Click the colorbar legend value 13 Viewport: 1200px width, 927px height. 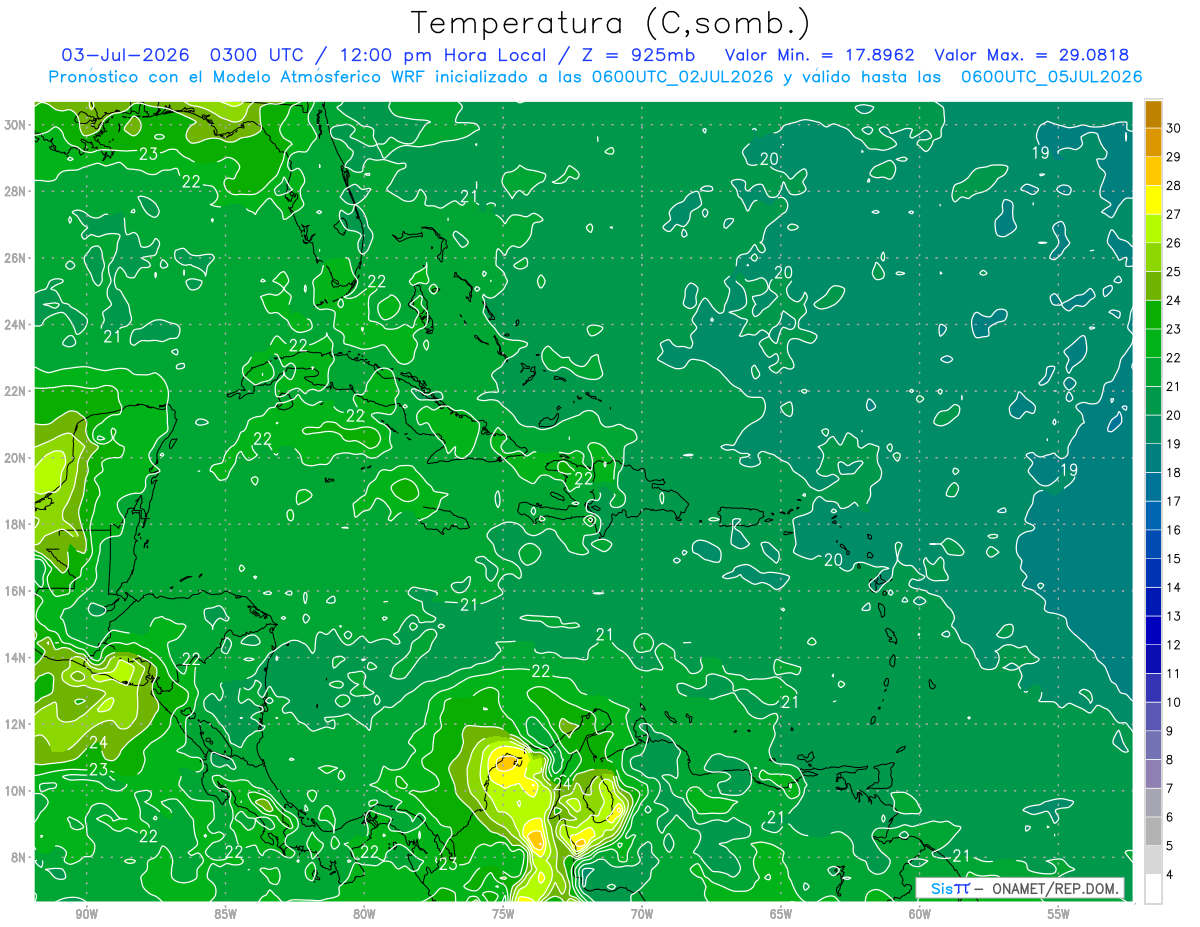1174,617
